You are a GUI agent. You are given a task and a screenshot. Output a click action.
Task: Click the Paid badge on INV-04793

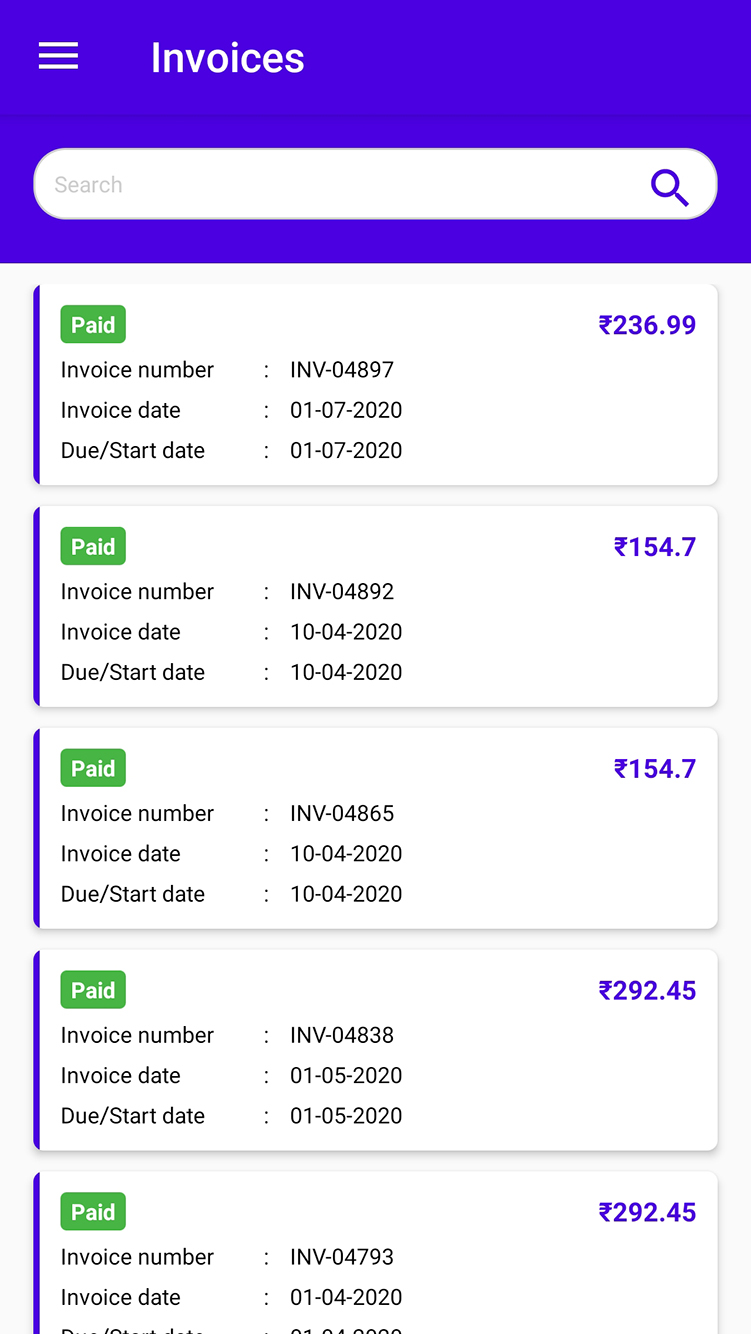[93, 1212]
